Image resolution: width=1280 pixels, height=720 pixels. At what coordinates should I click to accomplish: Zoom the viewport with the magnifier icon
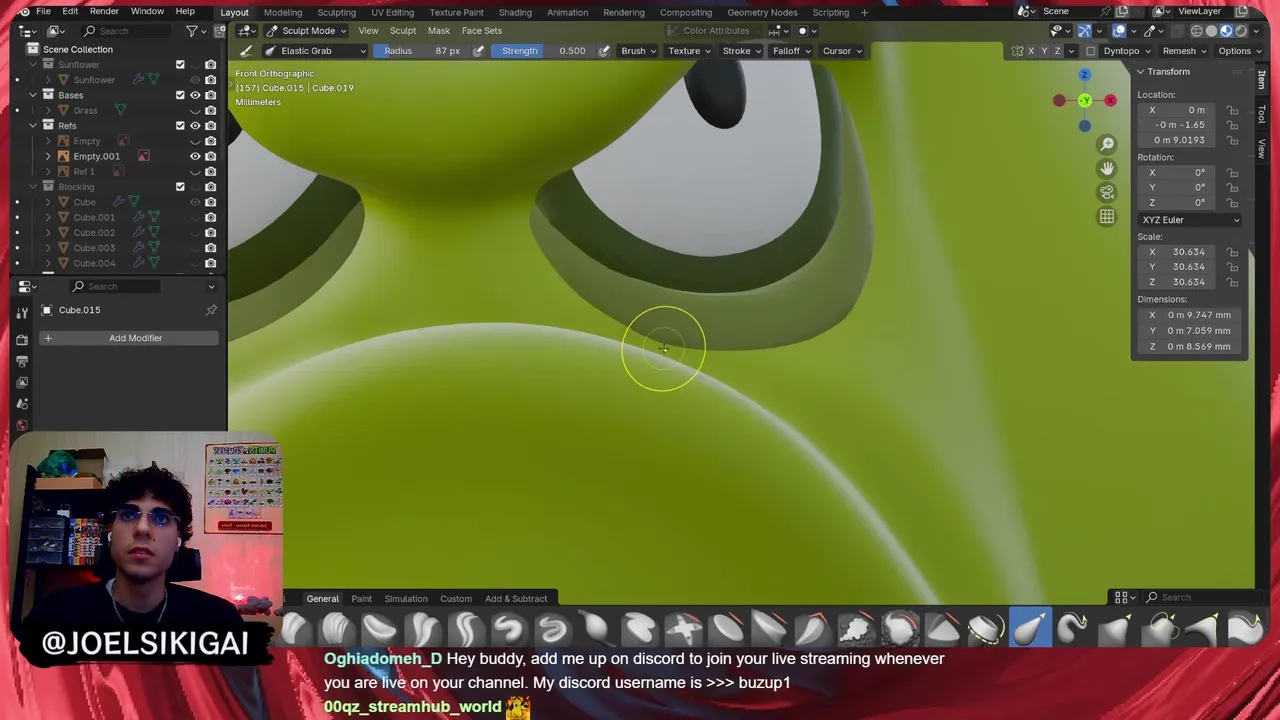[x=1107, y=144]
